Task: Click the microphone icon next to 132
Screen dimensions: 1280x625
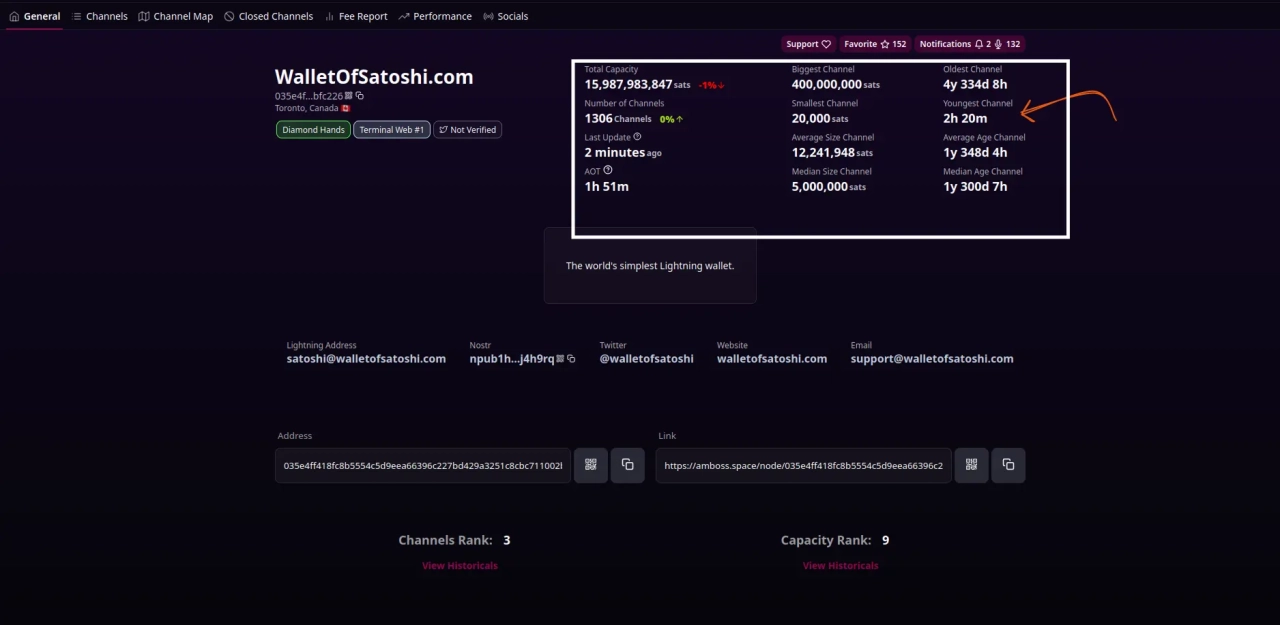Action: pyautogui.click(x=999, y=43)
